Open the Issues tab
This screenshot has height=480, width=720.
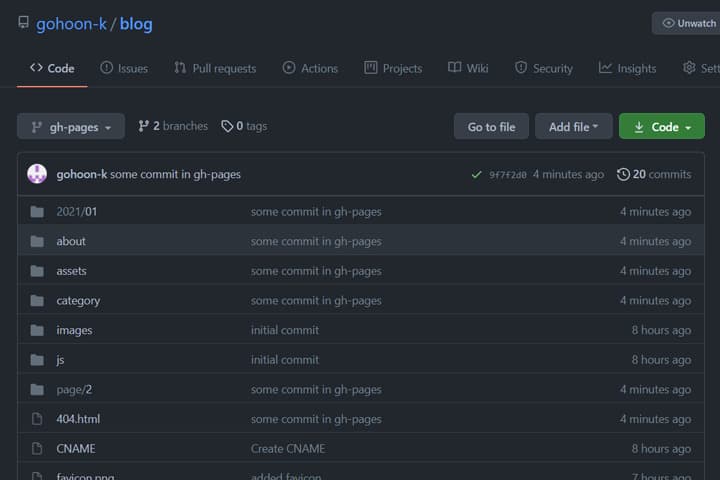point(124,68)
